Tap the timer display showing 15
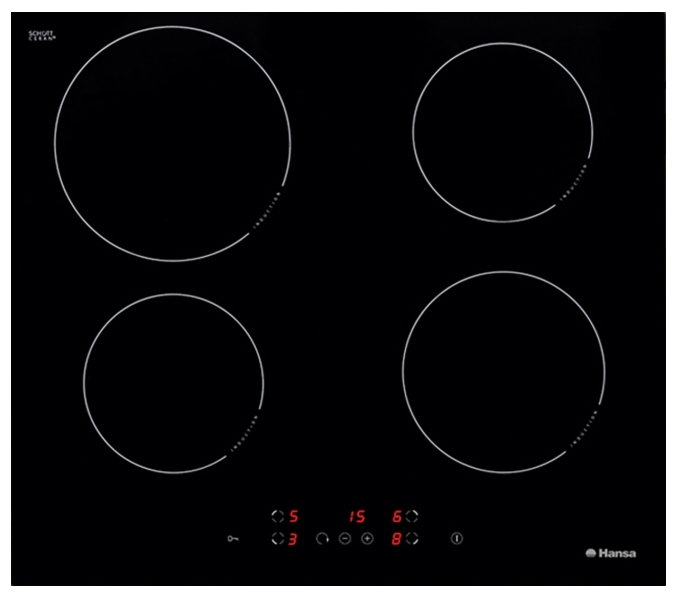This screenshot has width=676, height=596. (x=356, y=517)
